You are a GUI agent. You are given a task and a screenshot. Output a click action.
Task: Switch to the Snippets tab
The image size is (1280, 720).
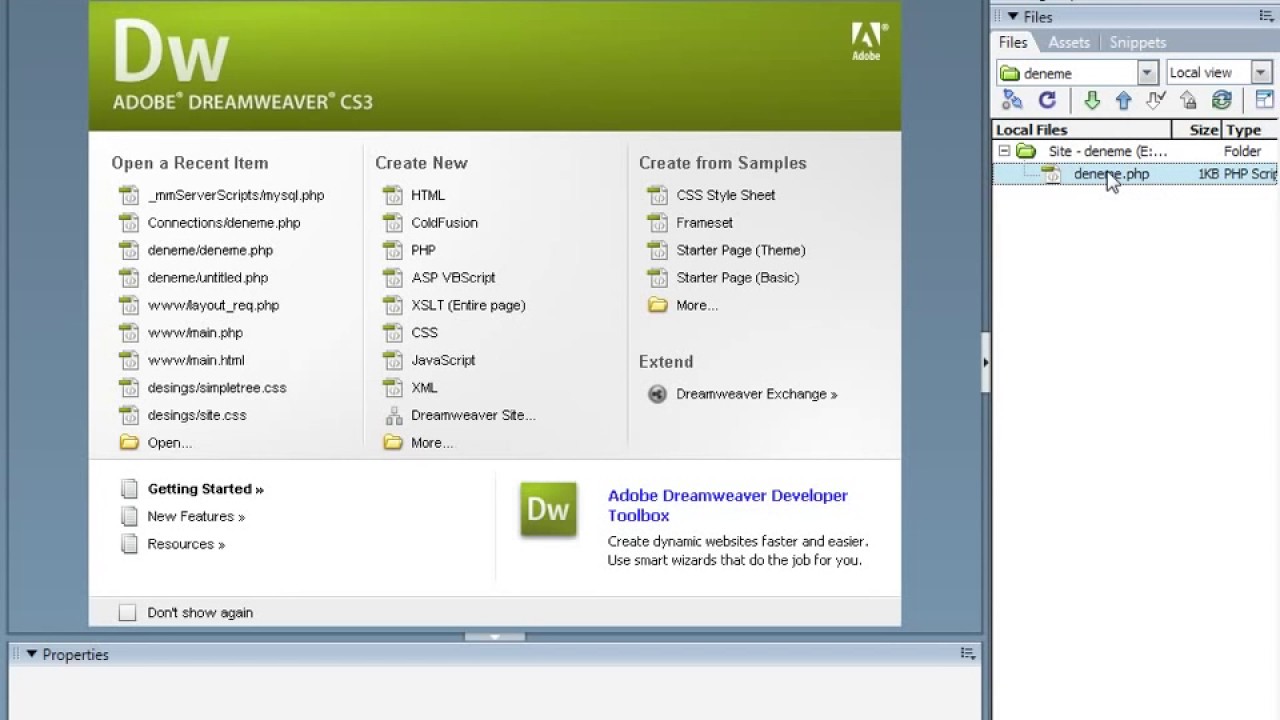click(x=1138, y=42)
